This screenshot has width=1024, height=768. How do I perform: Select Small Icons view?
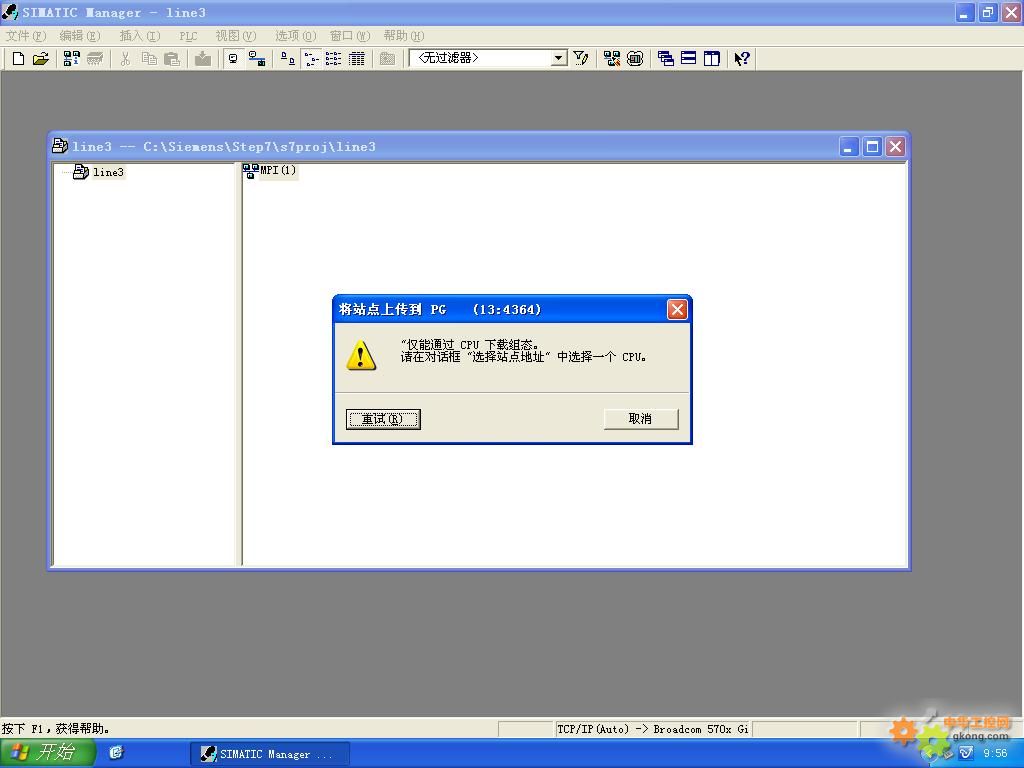pos(312,59)
